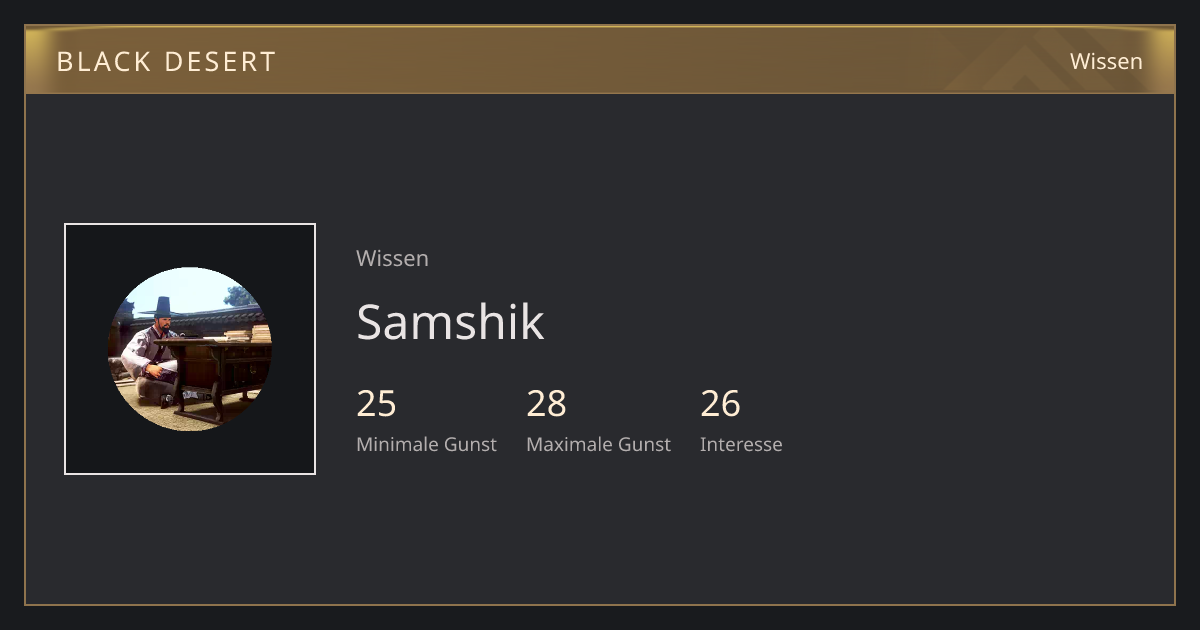Select the Wissen category label above Samshik
The height and width of the screenshot is (630, 1200).
click(x=392, y=258)
